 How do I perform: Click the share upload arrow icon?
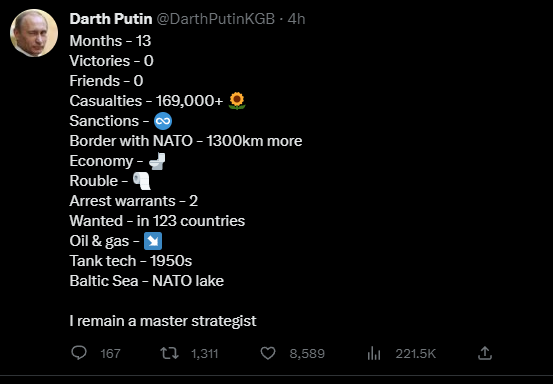point(485,353)
